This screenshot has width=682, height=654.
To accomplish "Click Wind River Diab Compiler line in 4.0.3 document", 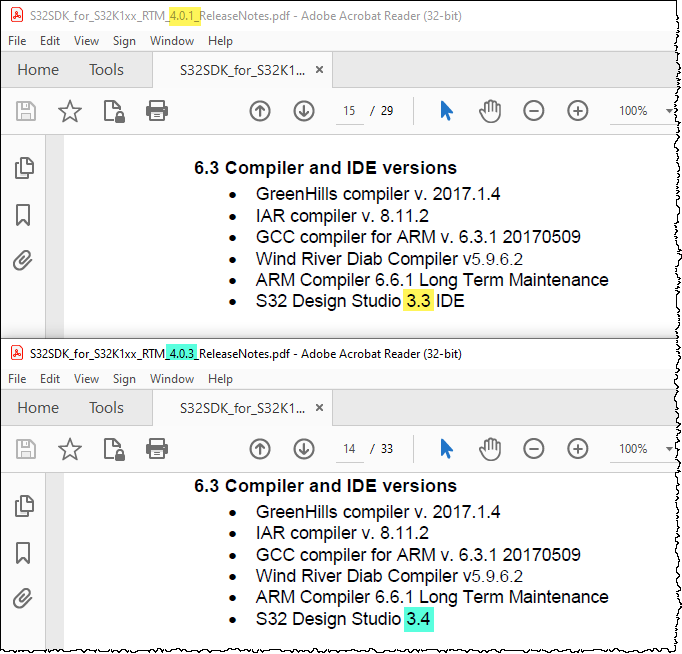I will click(389, 576).
